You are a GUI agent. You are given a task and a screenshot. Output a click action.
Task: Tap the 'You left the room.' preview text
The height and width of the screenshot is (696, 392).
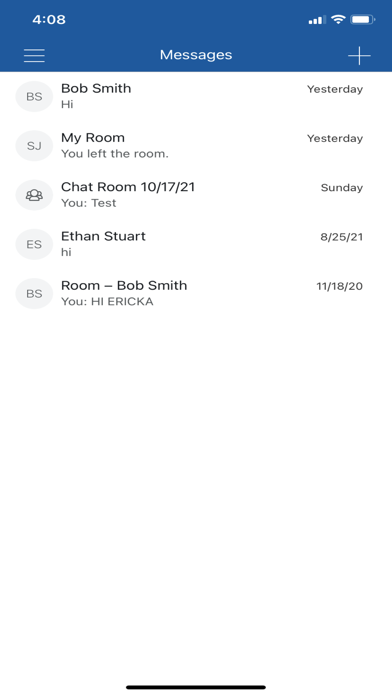coord(115,154)
